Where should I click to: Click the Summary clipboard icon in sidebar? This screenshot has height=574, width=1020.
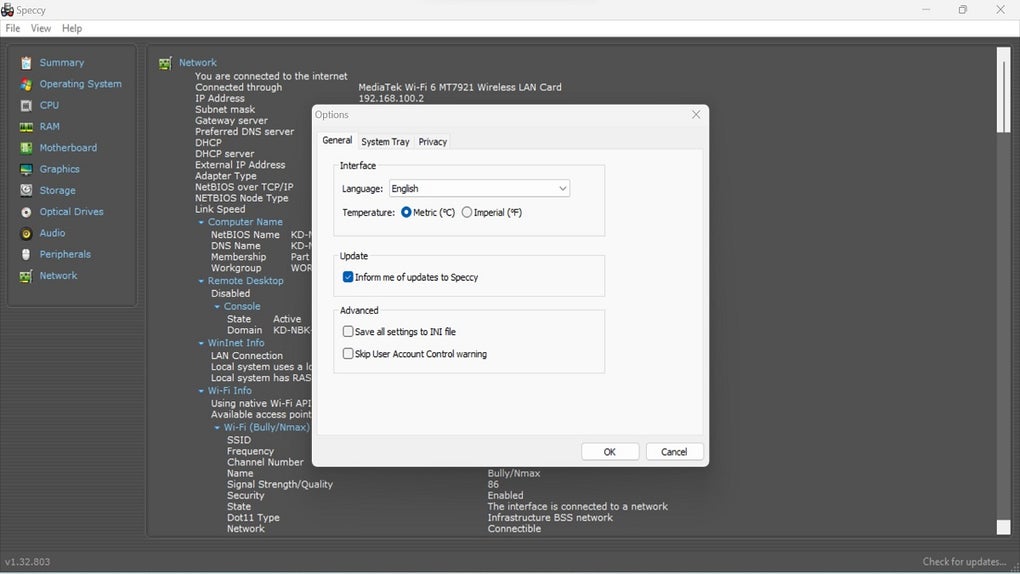[x=26, y=62]
